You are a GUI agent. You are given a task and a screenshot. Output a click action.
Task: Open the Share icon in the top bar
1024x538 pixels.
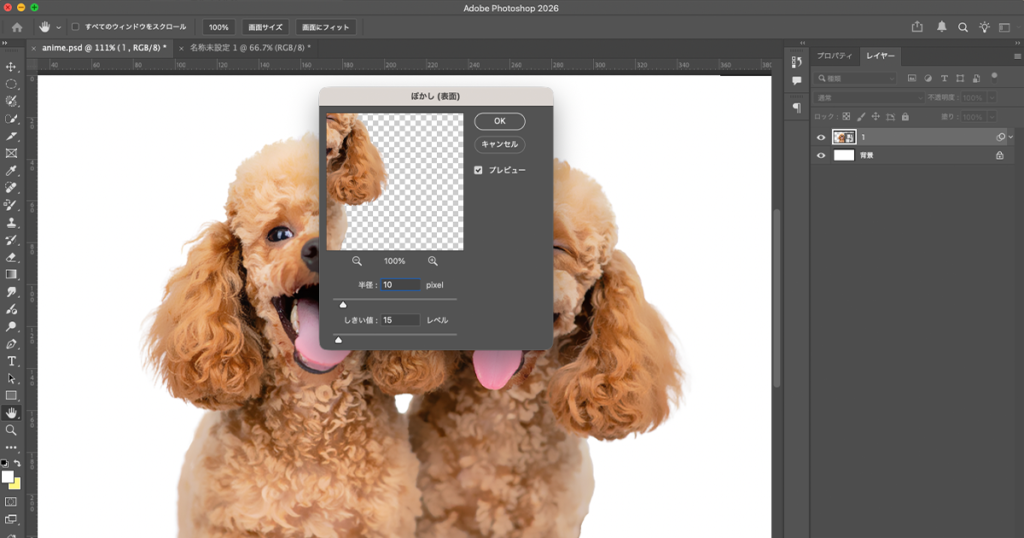[918, 27]
